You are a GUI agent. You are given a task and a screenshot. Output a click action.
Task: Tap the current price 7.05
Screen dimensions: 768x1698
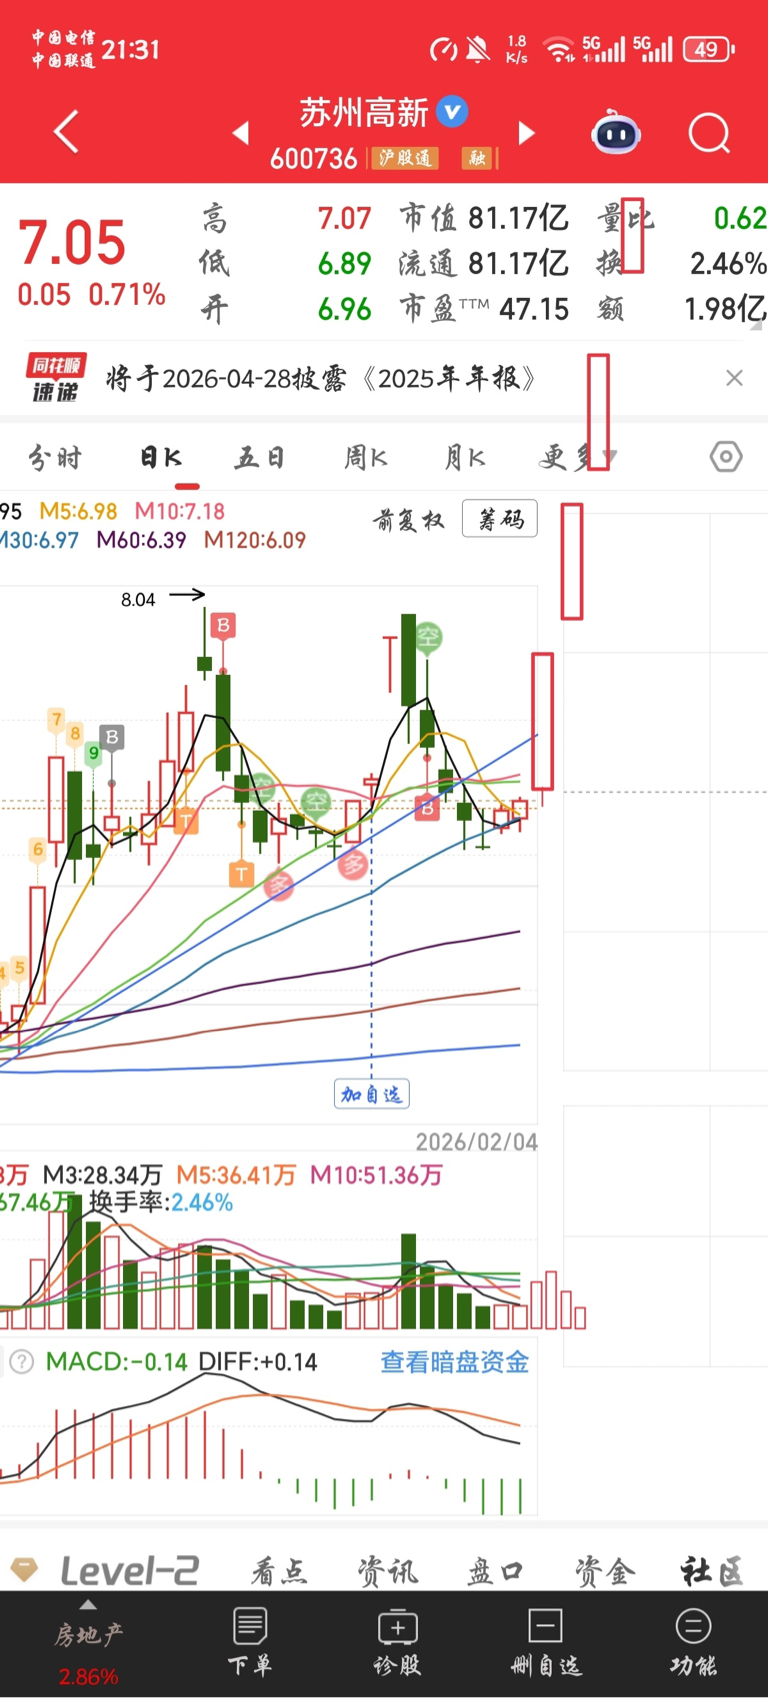[72, 243]
